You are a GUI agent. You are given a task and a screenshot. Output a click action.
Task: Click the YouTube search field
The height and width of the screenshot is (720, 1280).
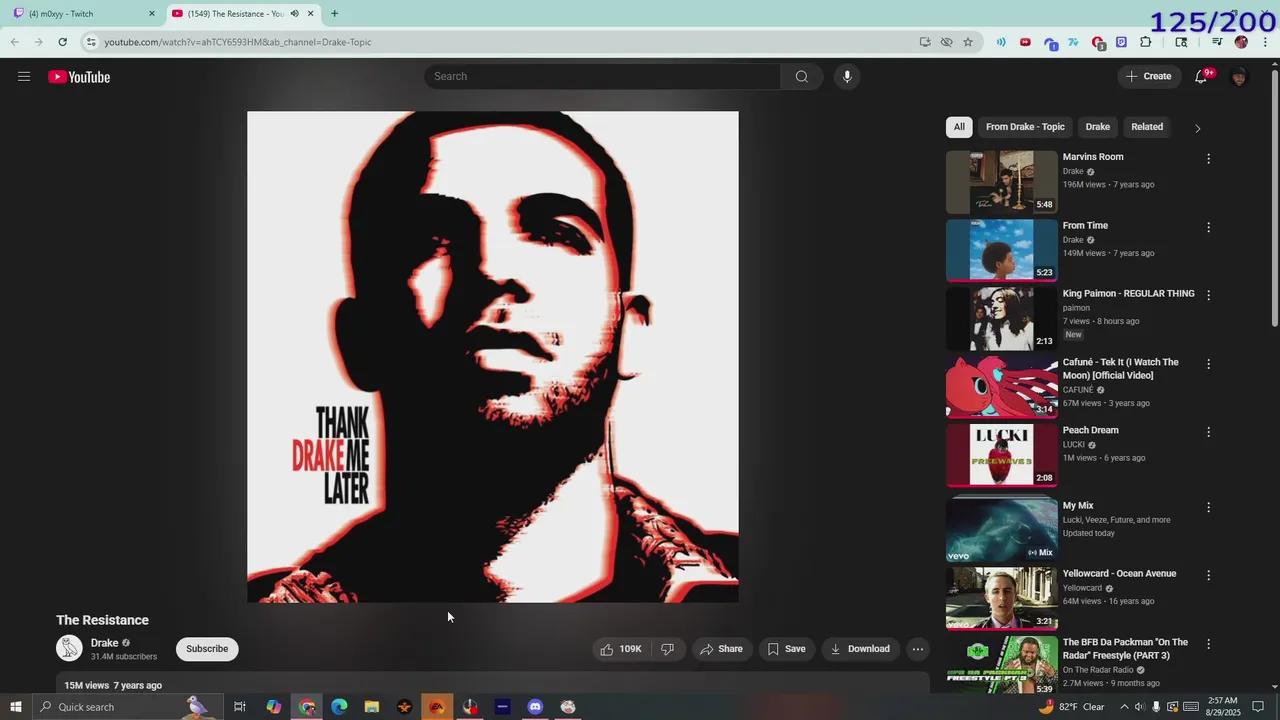pos(602,77)
